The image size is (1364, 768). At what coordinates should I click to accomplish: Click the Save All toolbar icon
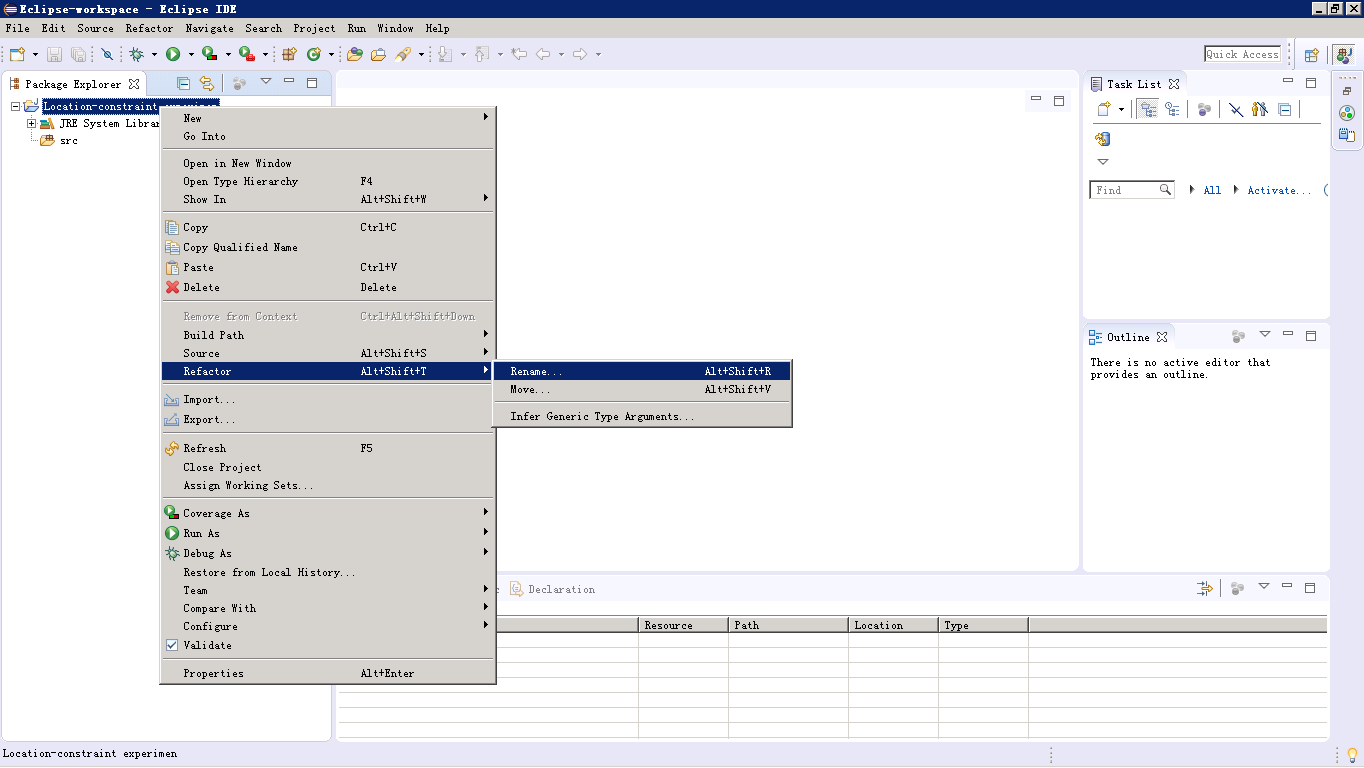click(x=78, y=54)
